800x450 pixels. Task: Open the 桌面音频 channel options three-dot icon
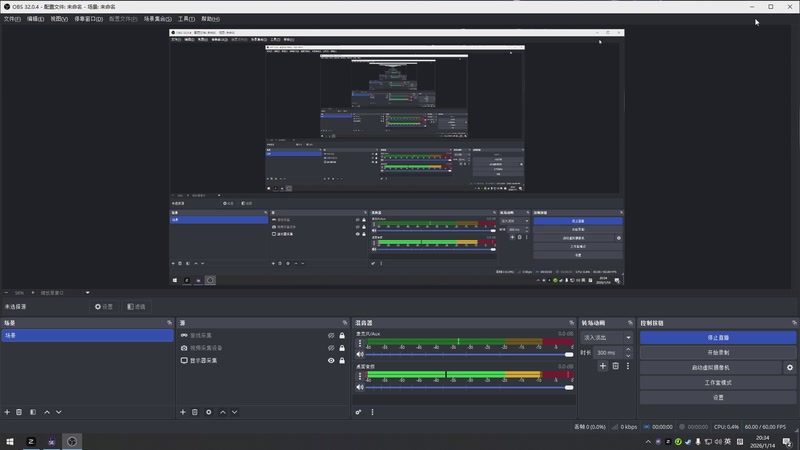(360, 376)
